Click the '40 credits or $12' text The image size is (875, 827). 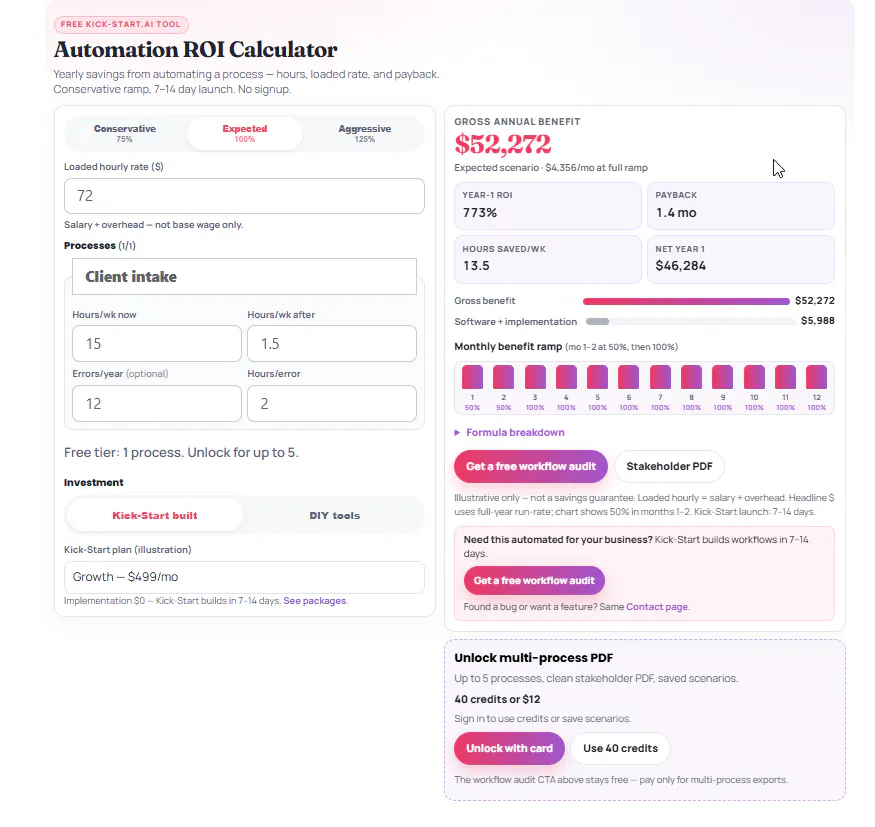[497, 699]
